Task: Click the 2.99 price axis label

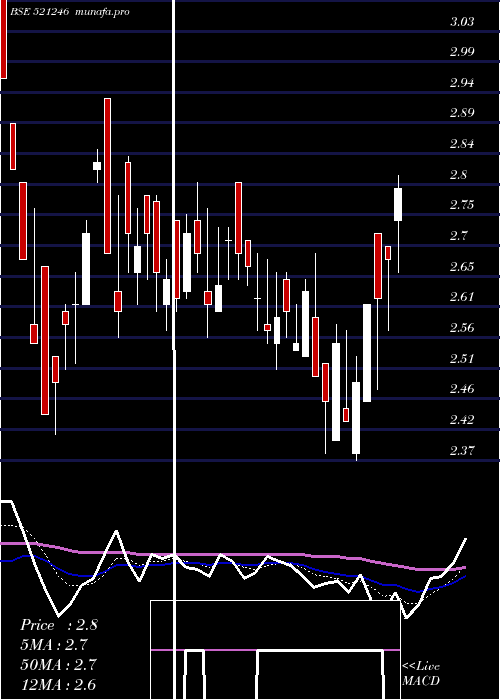Action: pos(462,52)
